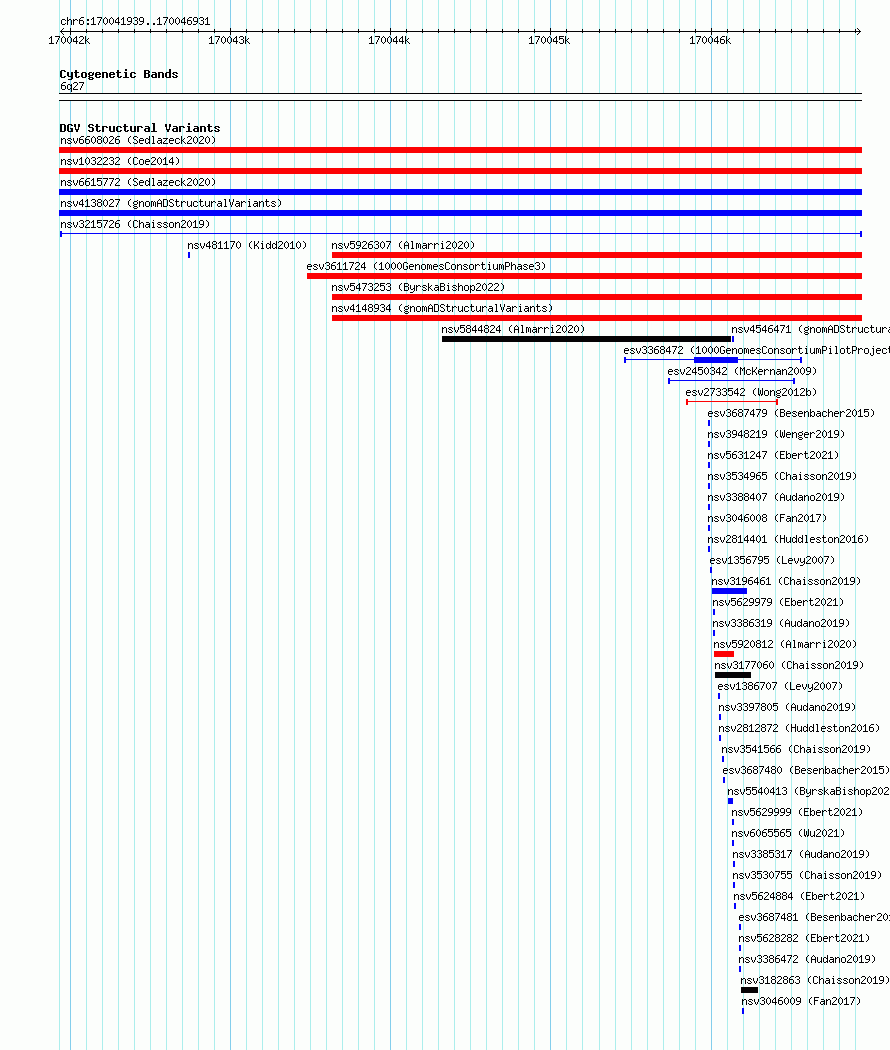Open variant nsv3385317 (Audano2019)
Screen dimensions: 890x1050
coord(801,854)
